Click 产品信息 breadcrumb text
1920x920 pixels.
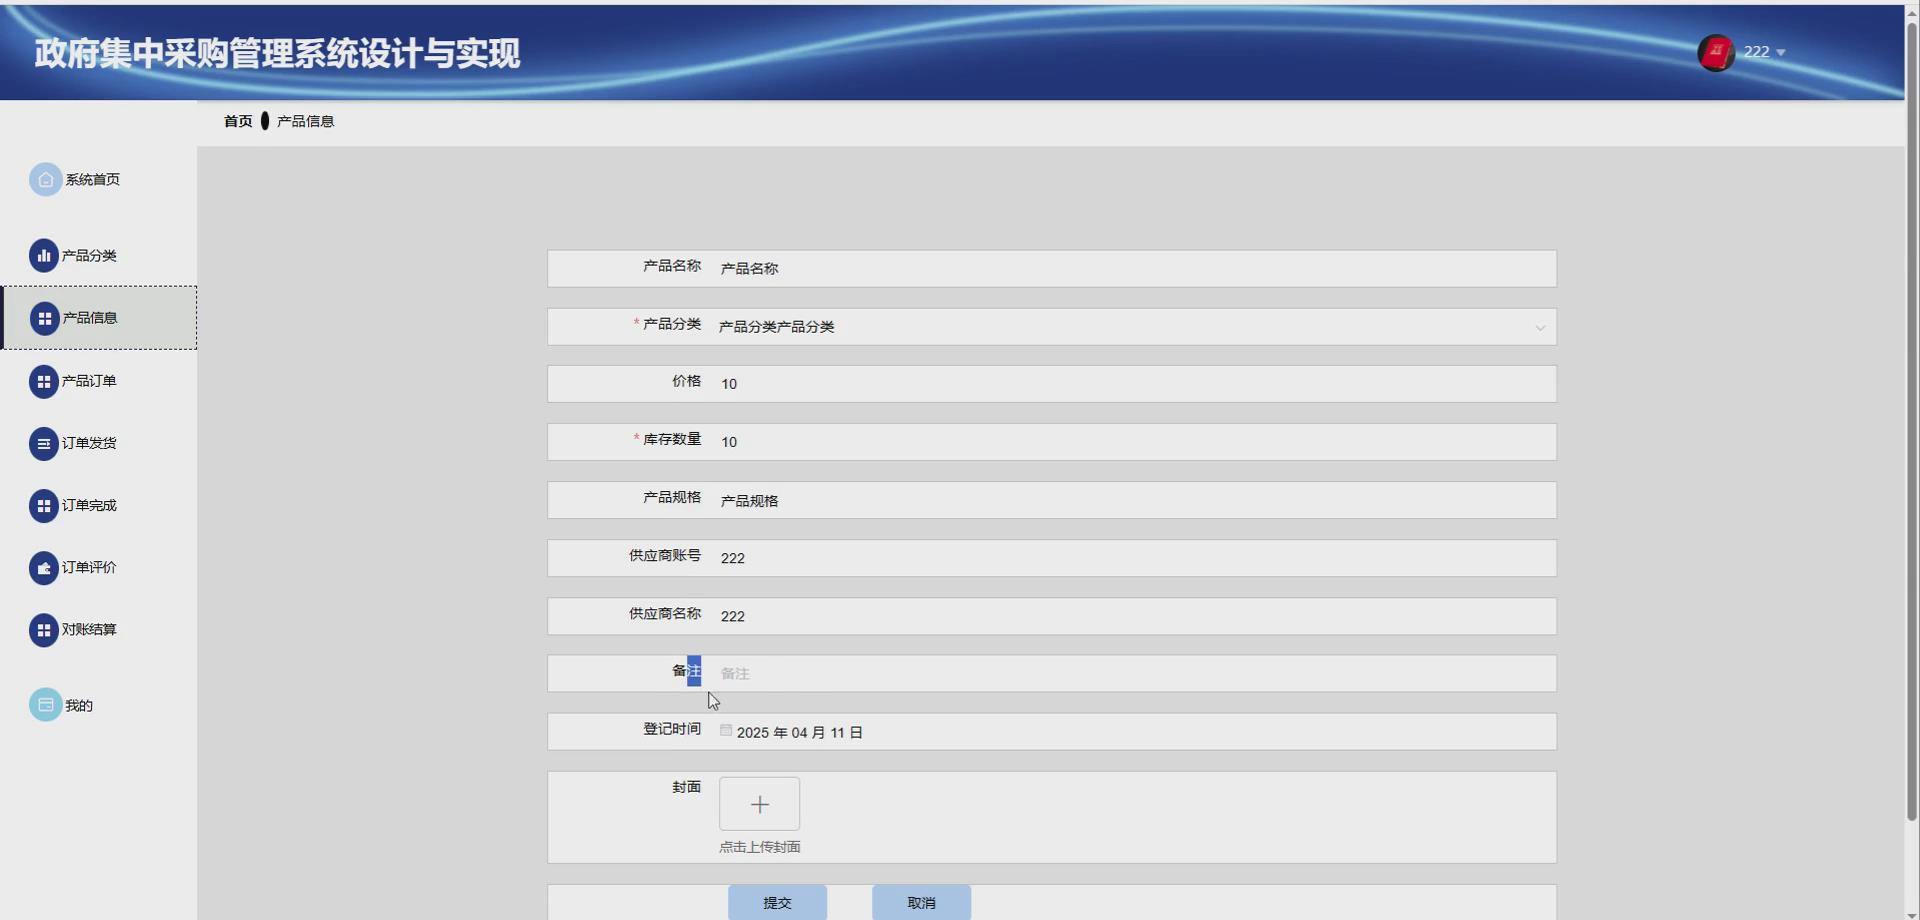pyautogui.click(x=305, y=121)
